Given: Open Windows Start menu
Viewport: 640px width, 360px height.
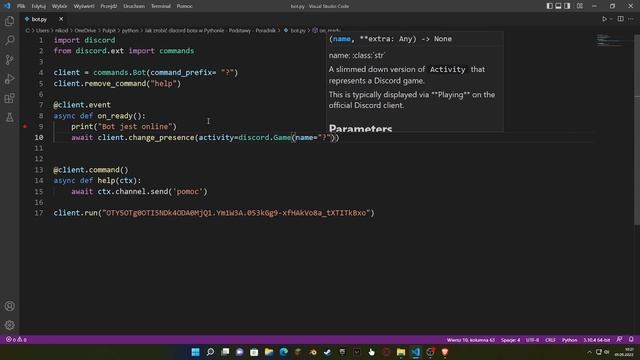Looking at the screenshot, I should point(196,352).
